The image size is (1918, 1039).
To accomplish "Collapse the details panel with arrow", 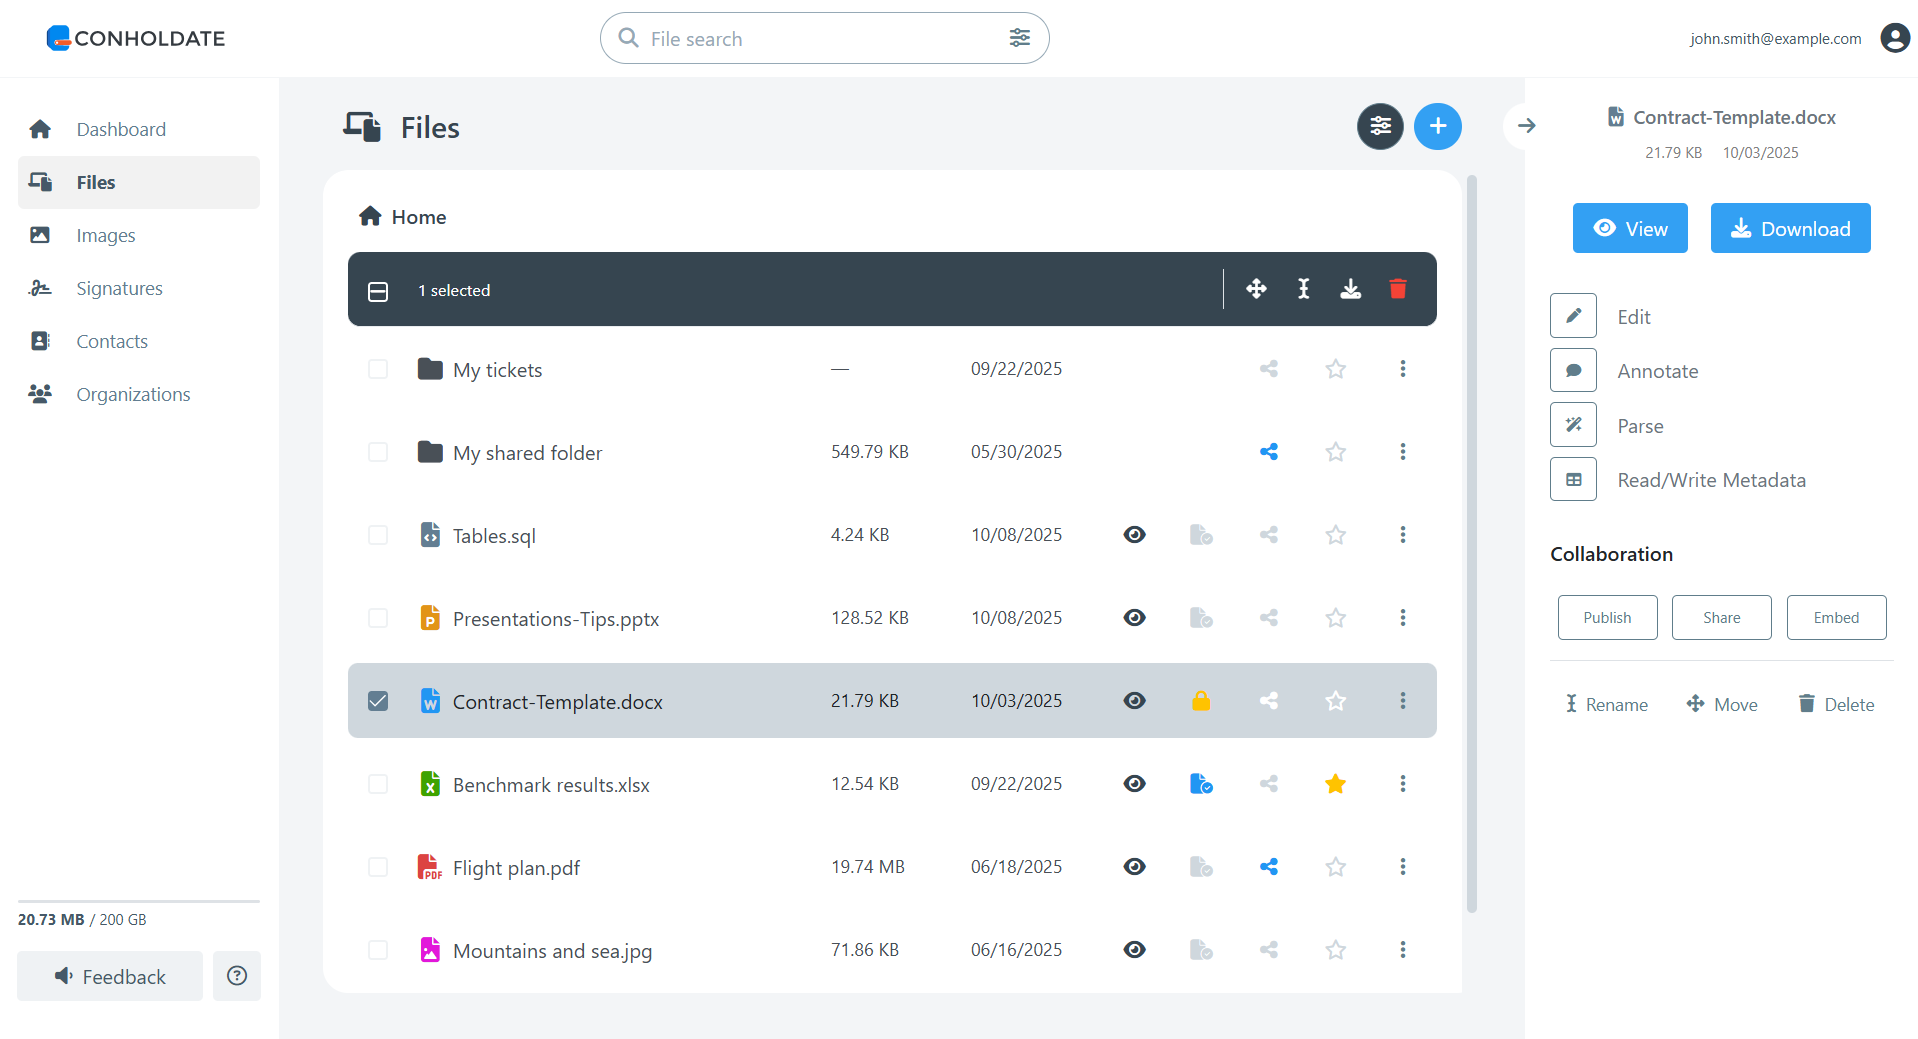I will click(1526, 126).
